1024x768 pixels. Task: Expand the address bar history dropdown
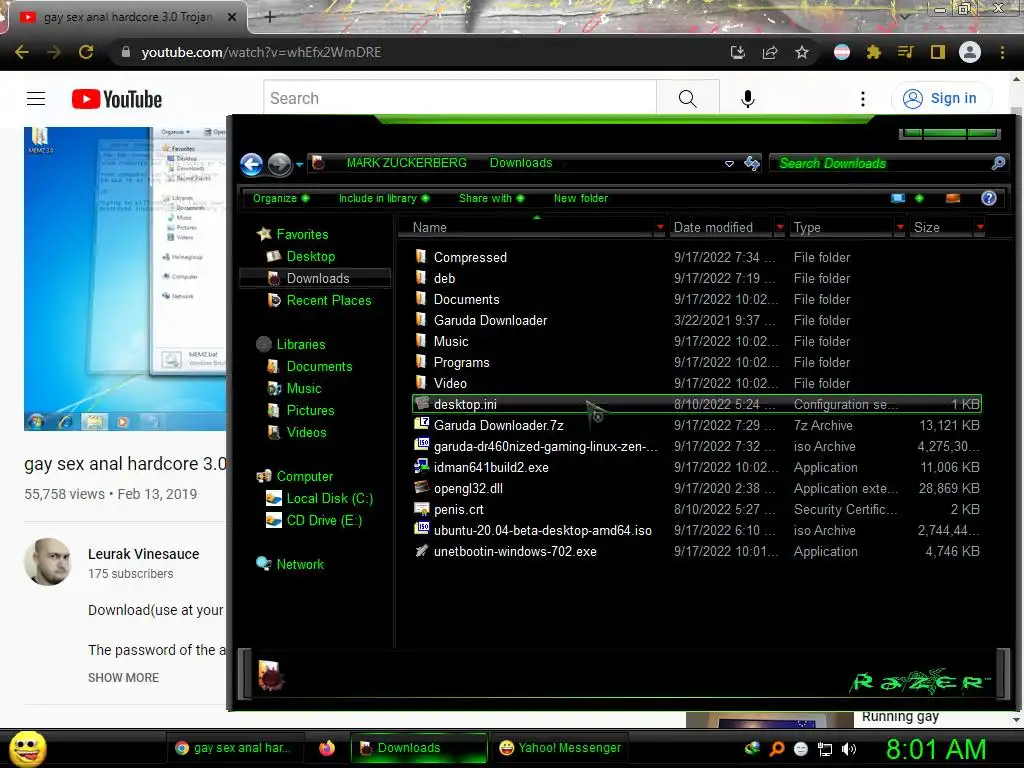pos(729,164)
